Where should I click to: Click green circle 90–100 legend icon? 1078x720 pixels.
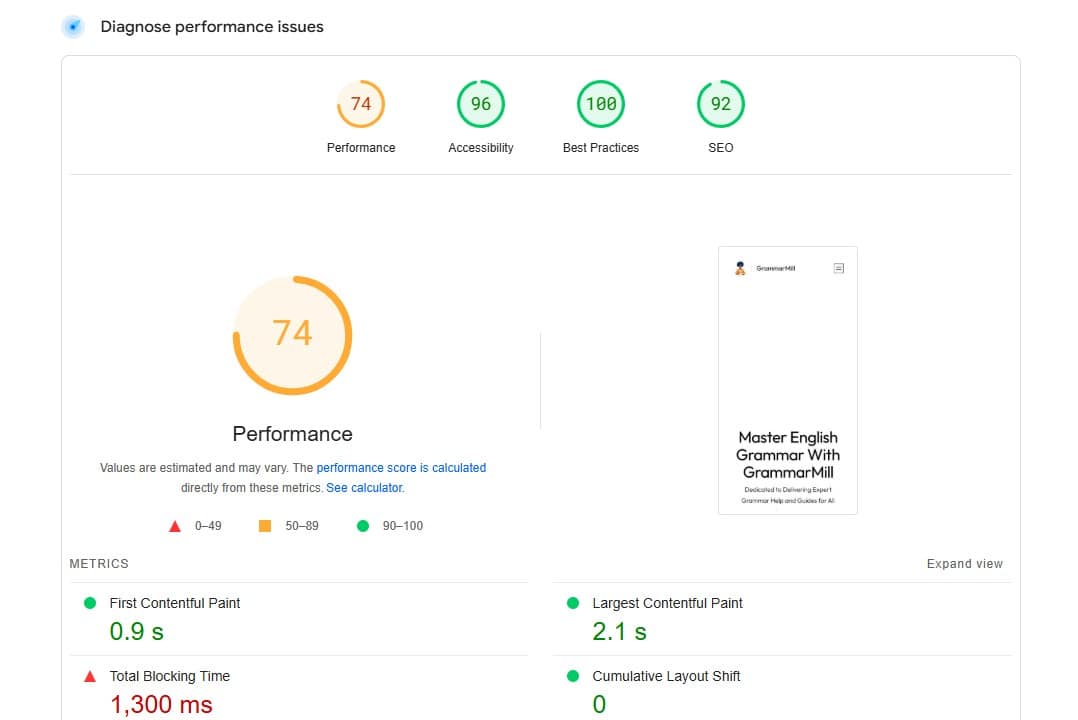click(363, 526)
